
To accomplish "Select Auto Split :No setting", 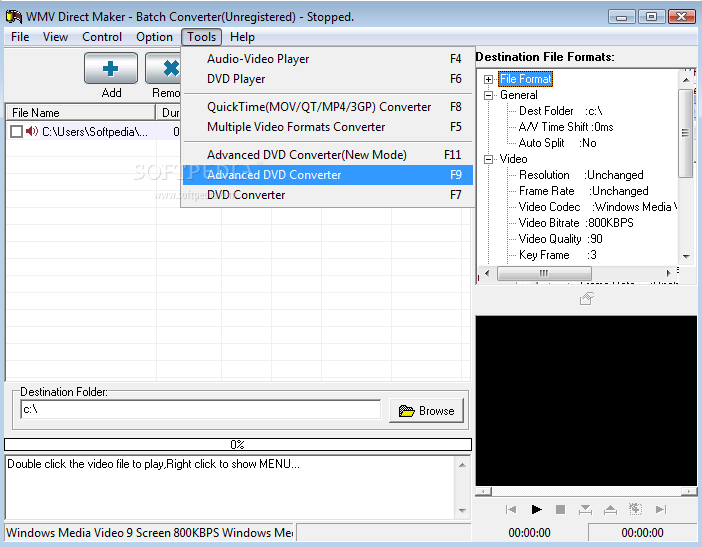I will tap(557, 143).
